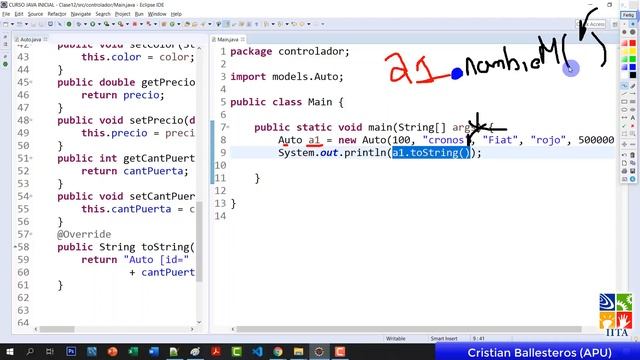Click the Main.java horizontal scrollbar
640x360 pixels.
[409, 329]
